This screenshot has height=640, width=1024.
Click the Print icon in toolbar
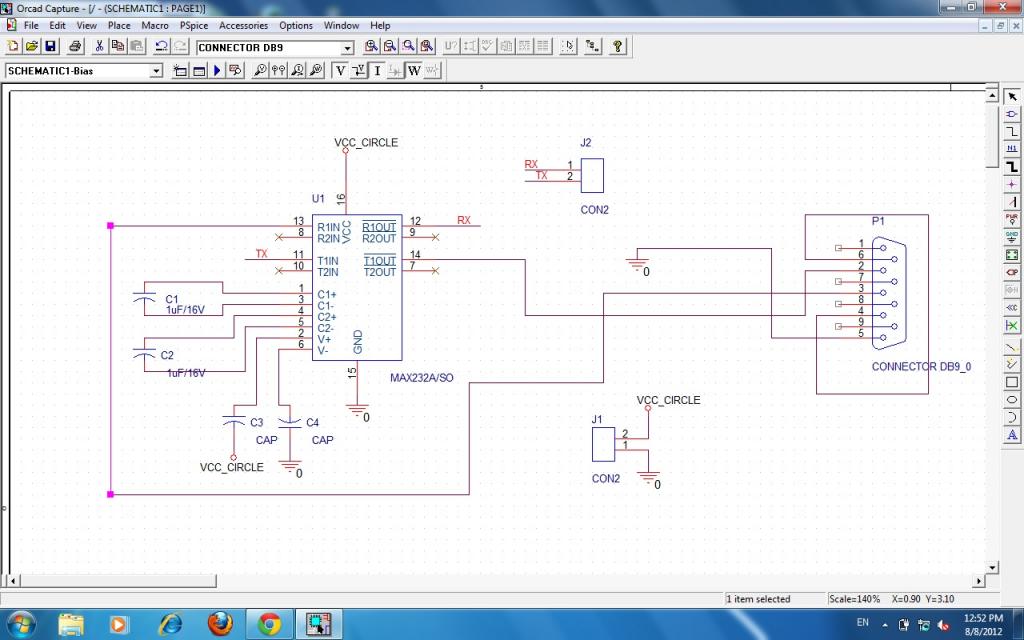click(75, 47)
